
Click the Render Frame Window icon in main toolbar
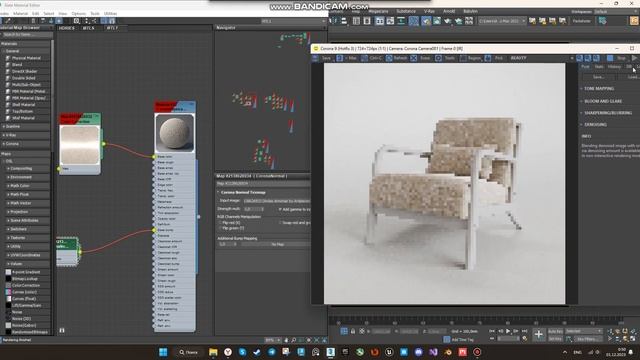click(437, 21)
